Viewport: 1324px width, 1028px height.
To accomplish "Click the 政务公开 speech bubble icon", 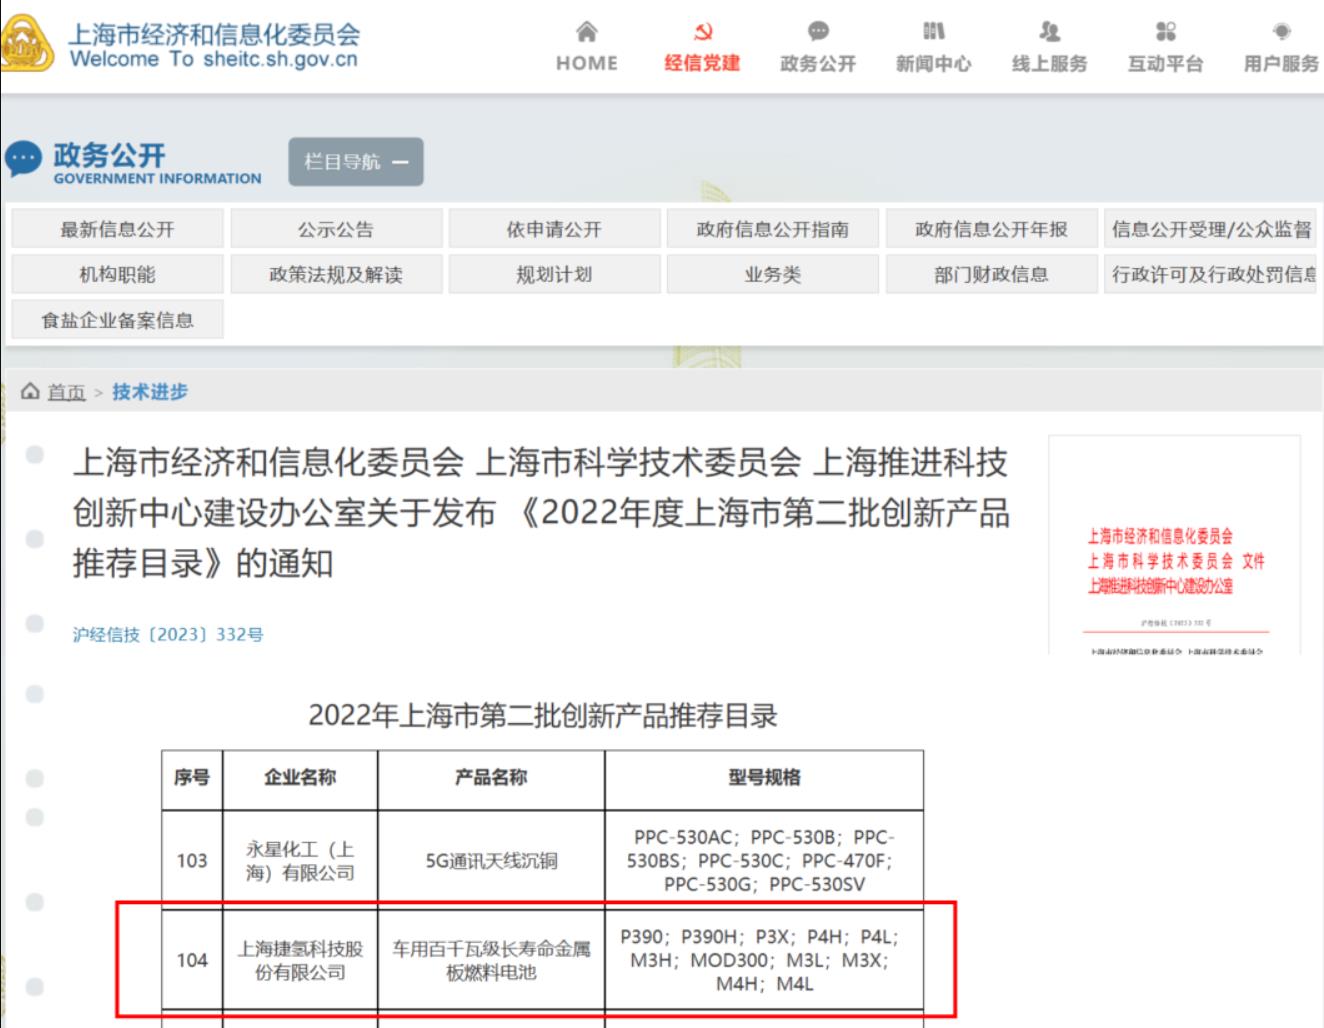I will pos(820,33).
